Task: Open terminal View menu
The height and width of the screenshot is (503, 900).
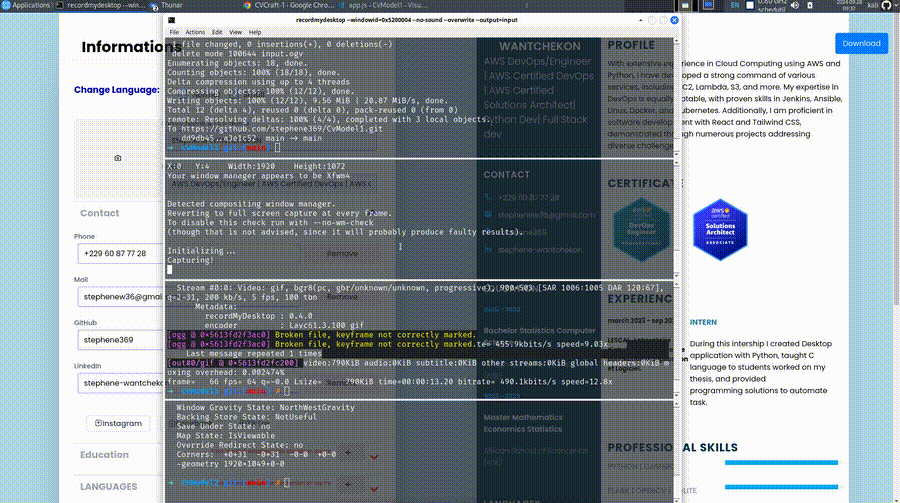Action: 235,32
